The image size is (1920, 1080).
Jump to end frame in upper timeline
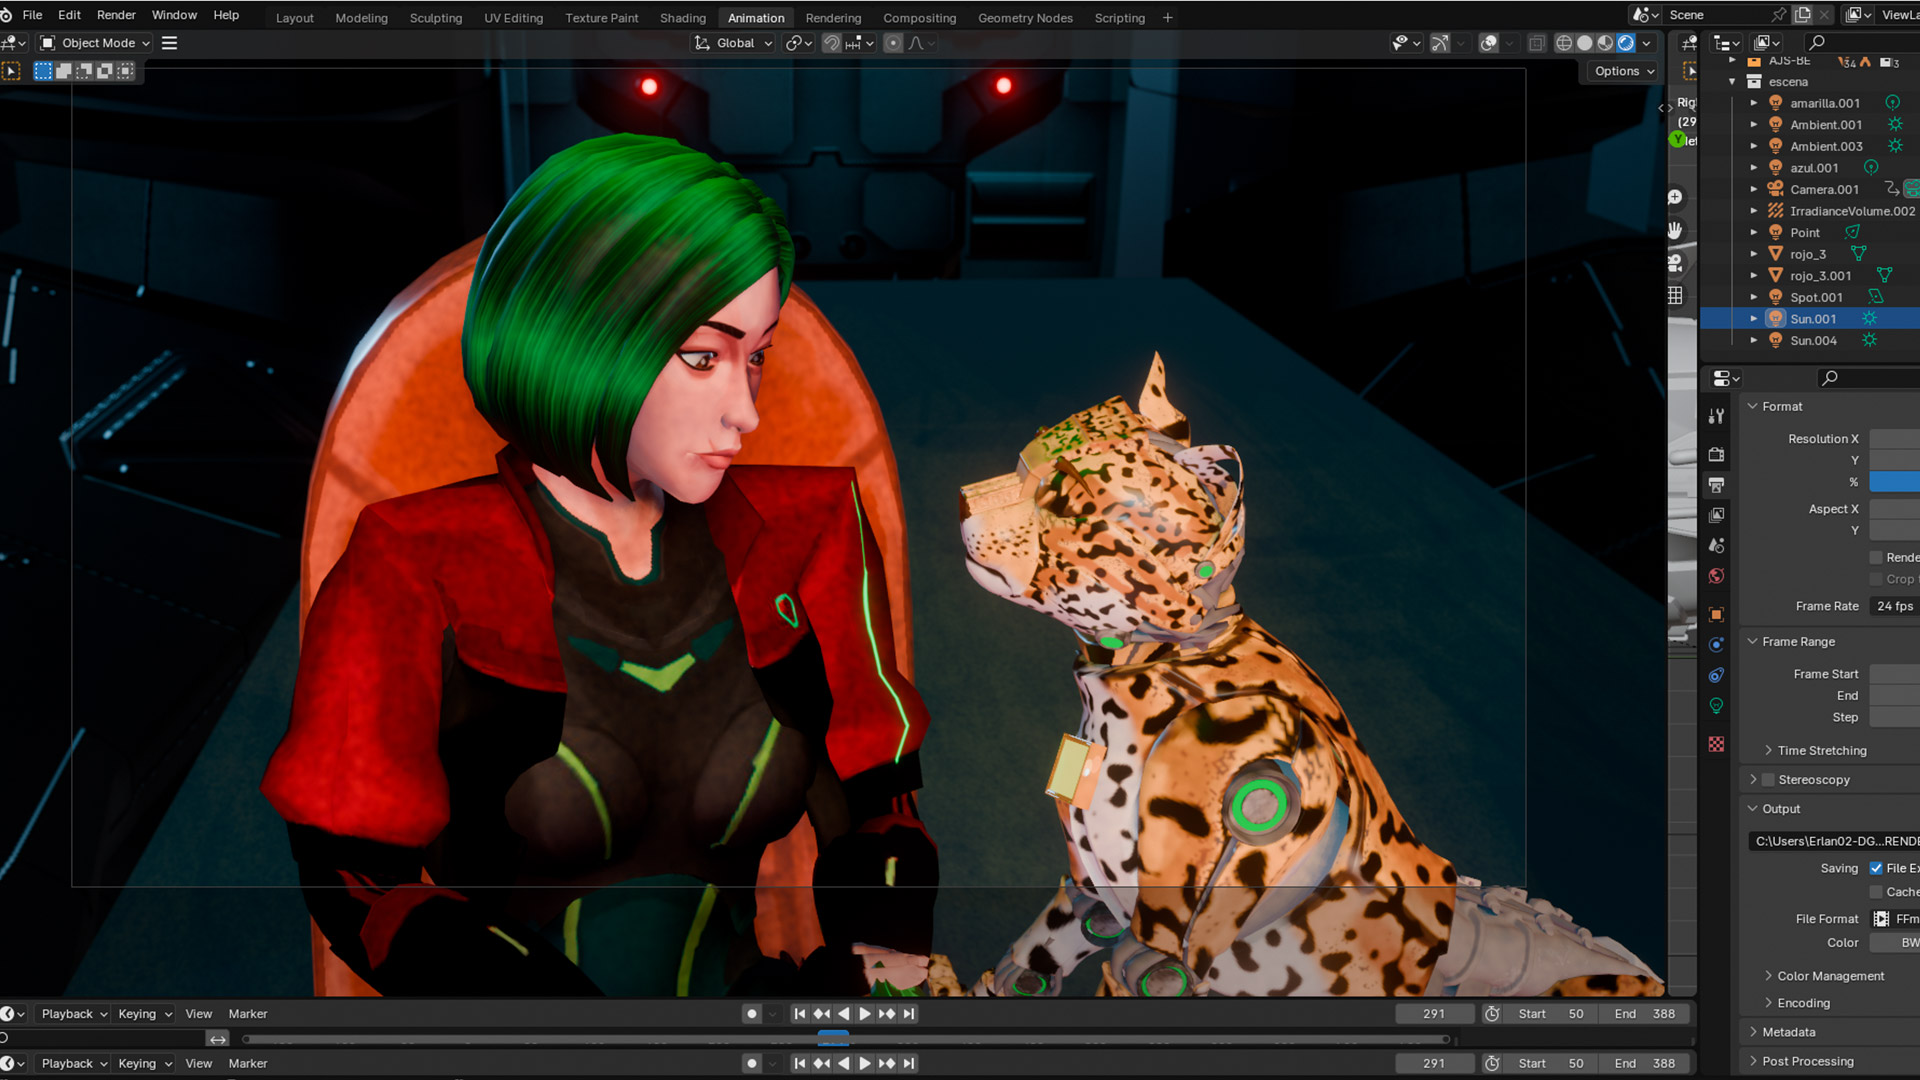click(909, 1014)
